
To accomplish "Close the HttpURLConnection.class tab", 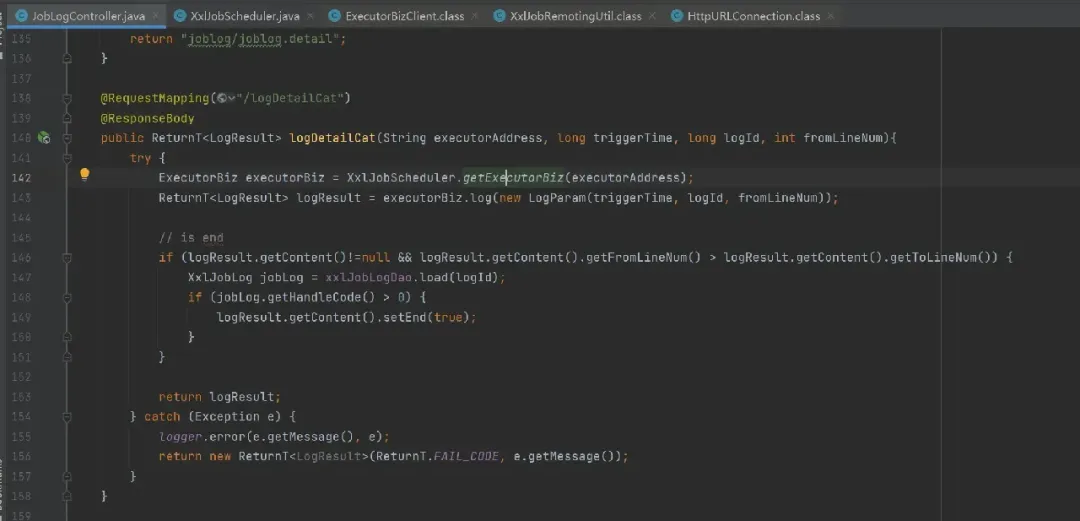I will 828,16.
